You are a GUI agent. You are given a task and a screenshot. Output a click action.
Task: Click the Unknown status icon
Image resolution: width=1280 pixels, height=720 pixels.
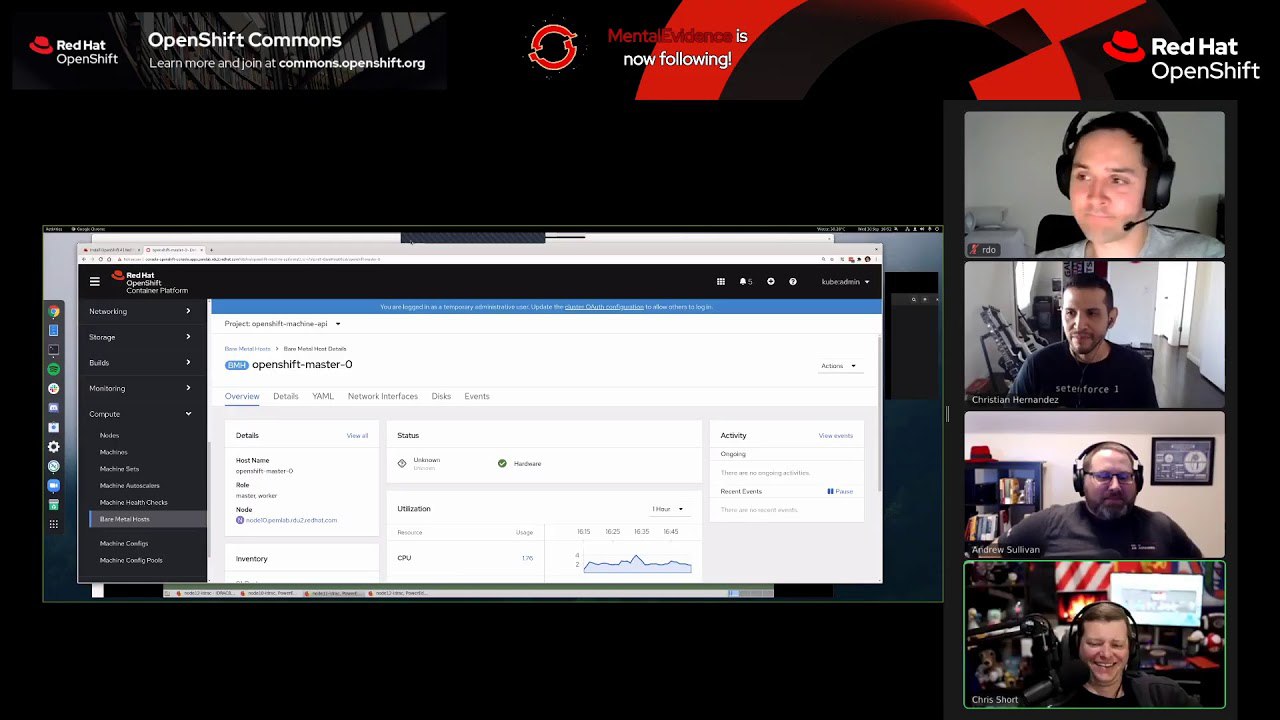[x=402, y=463]
